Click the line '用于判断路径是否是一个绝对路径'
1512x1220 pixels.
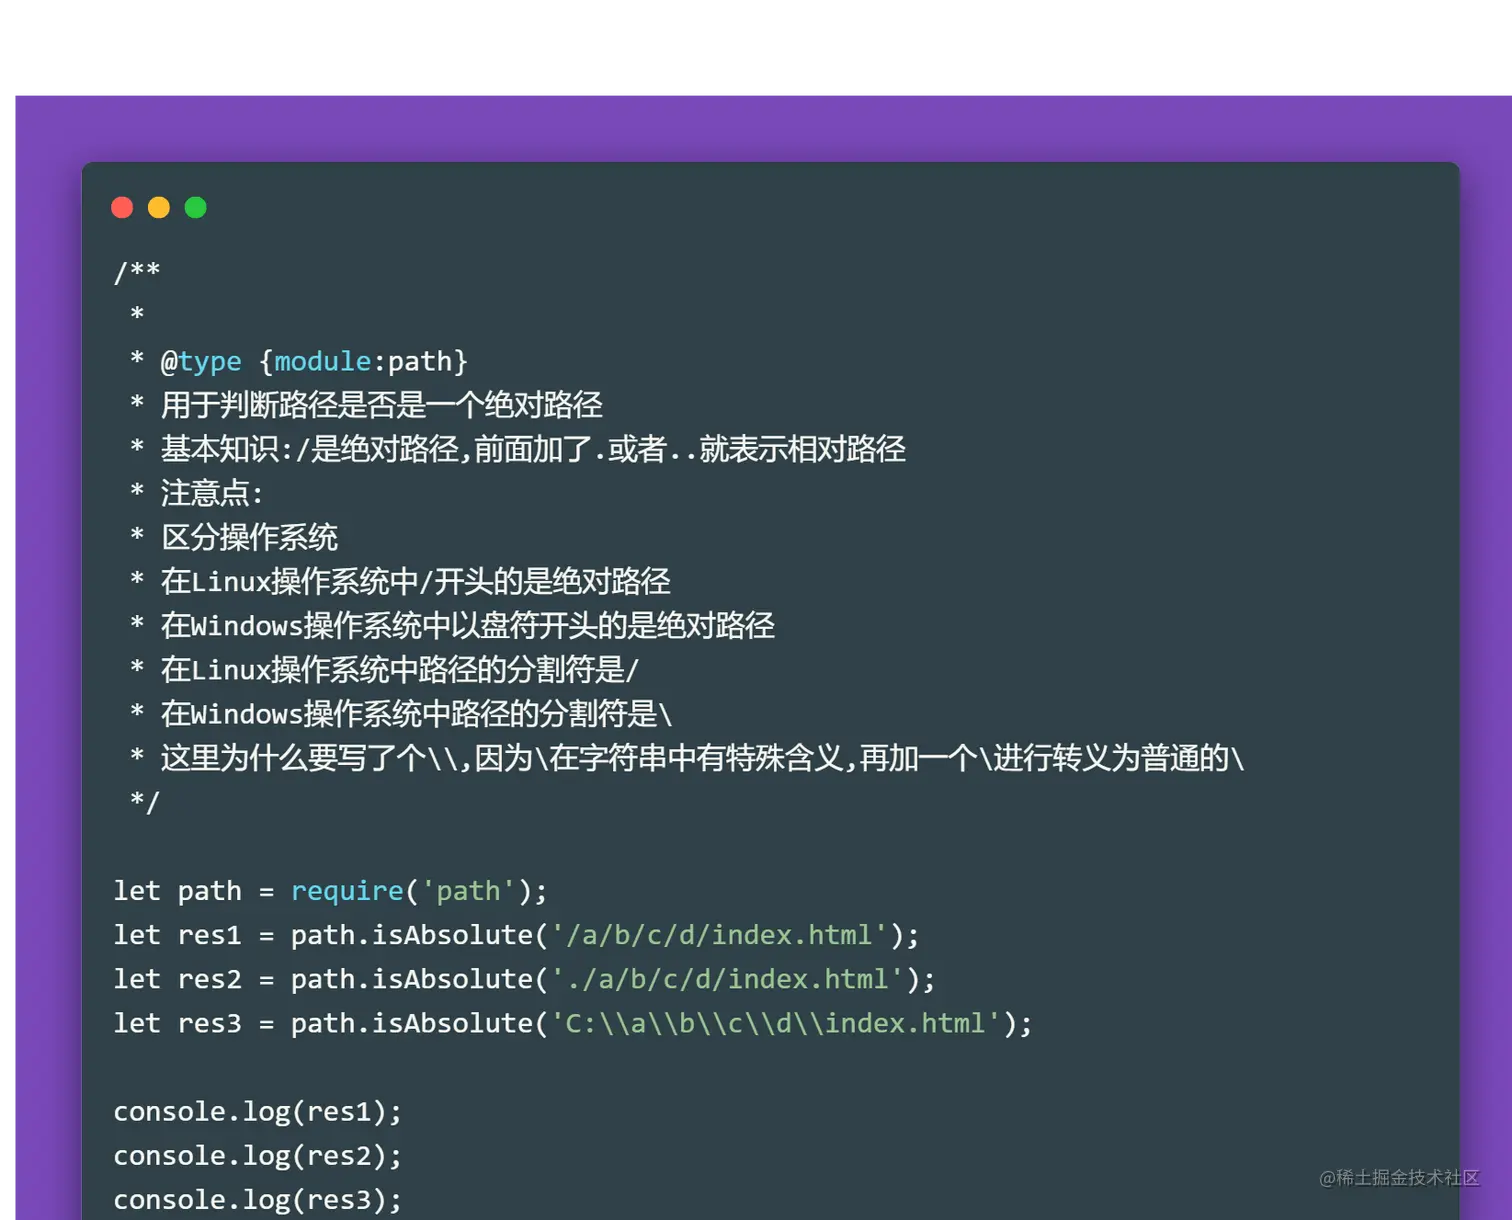[366, 405]
